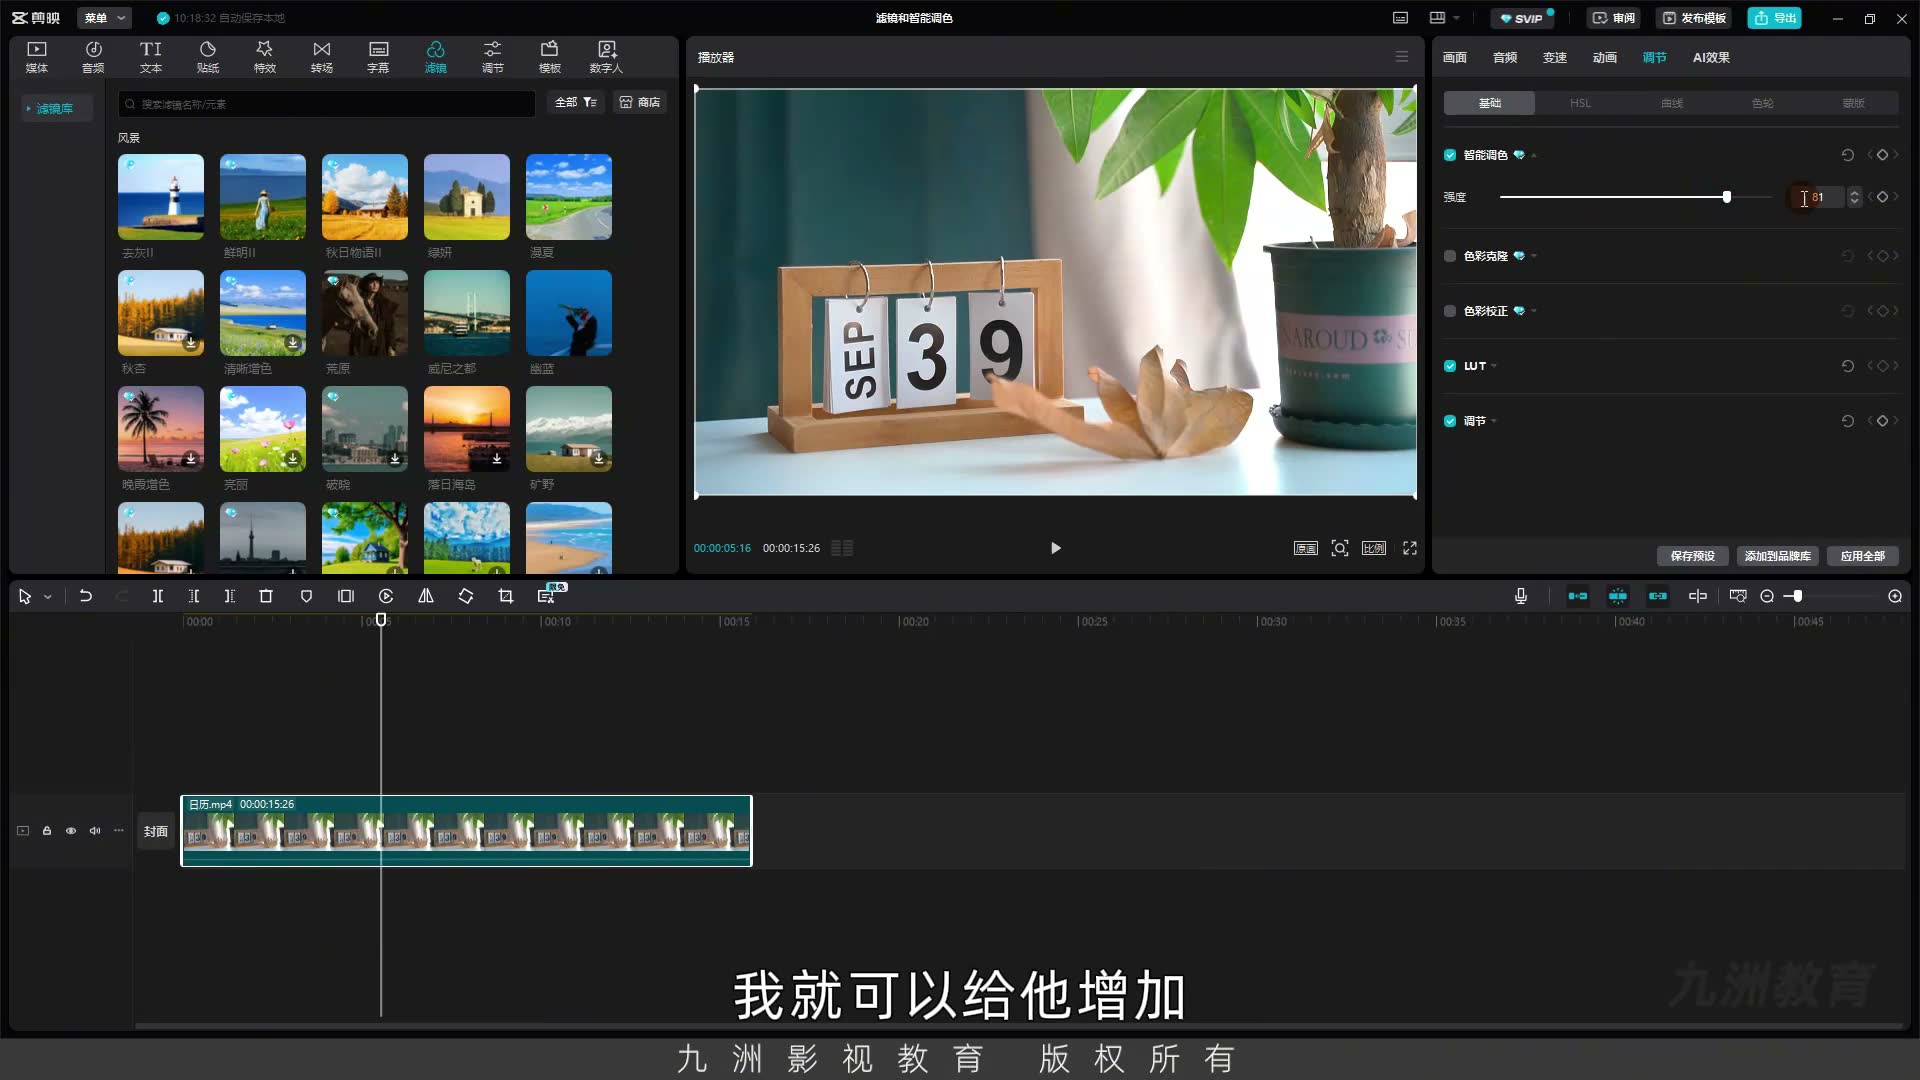The height and width of the screenshot is (1080, 1920).
Task: Open the 文本 text panel
Action: tap(150, 57)
